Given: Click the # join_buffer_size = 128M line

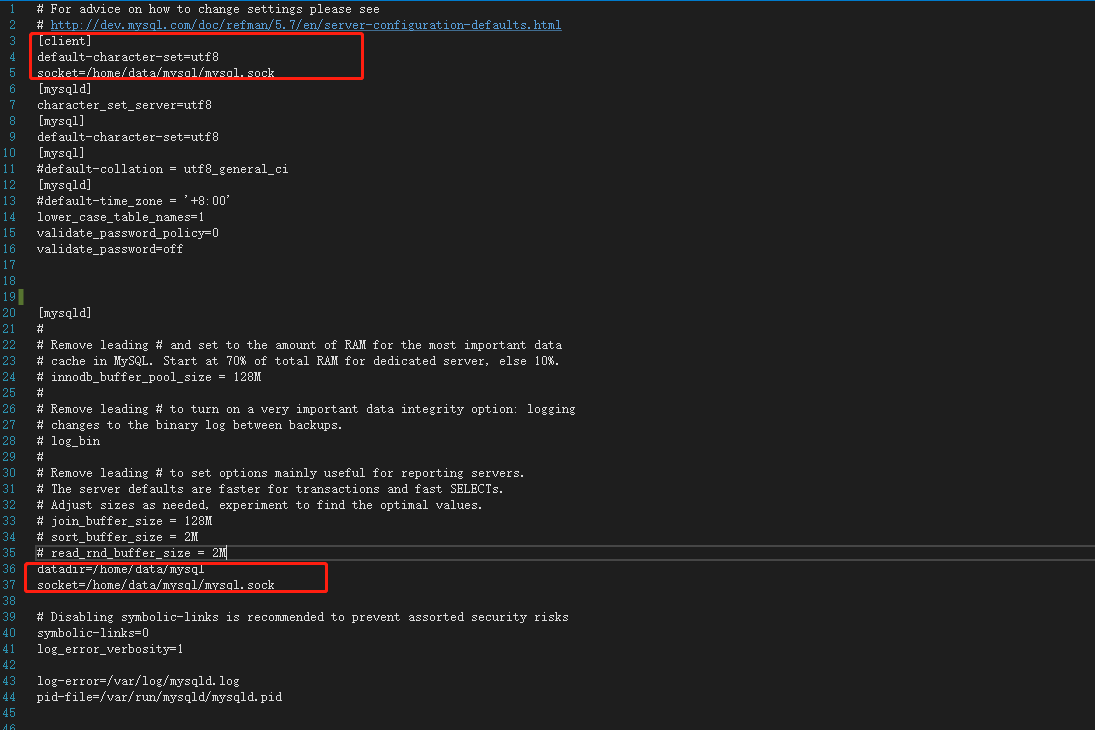Looking at the screenshot, I should (x=124, y=521).
